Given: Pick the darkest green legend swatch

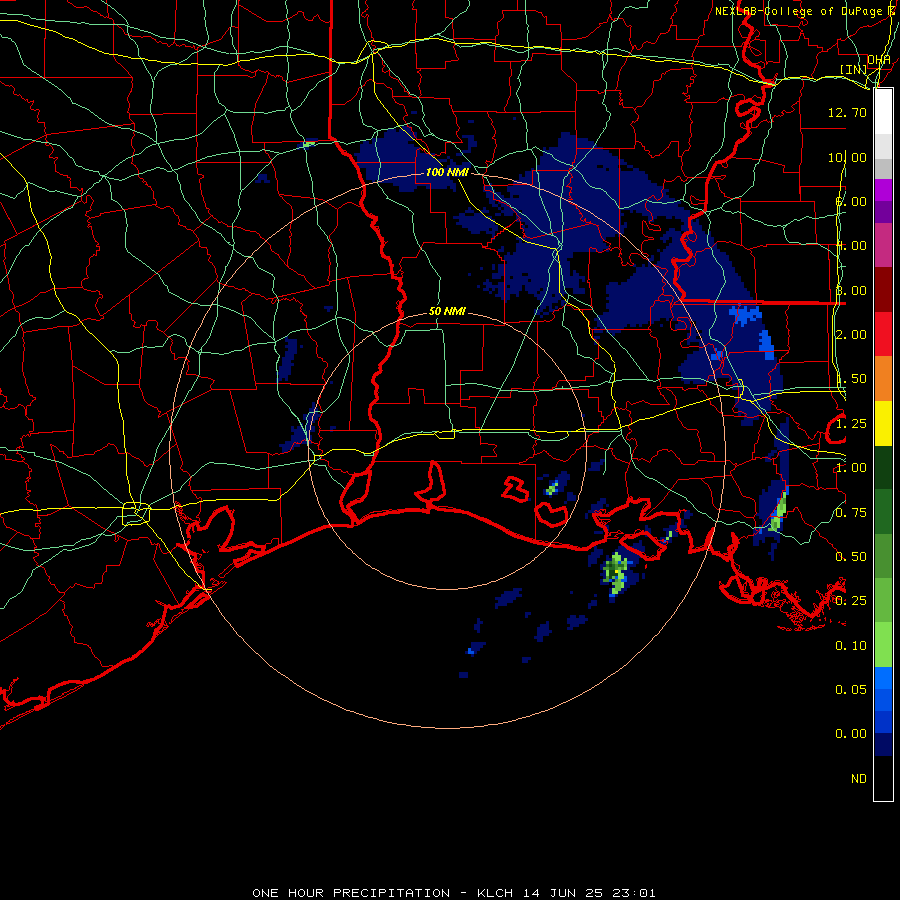Looking at the screenshot, I should tap(883, 468).
